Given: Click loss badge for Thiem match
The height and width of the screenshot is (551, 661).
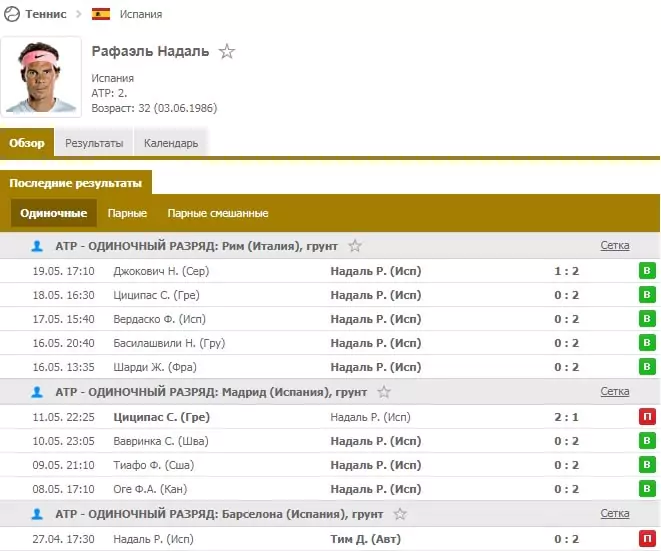Looking at the screenshot, I should 647,539.
